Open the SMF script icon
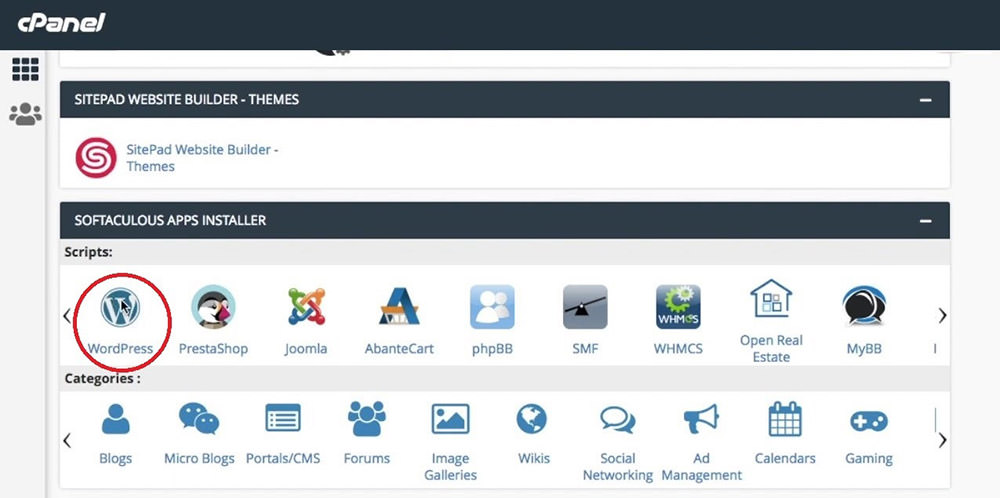The width and height of the screenshot is (1000, 498). click(585, 307)
